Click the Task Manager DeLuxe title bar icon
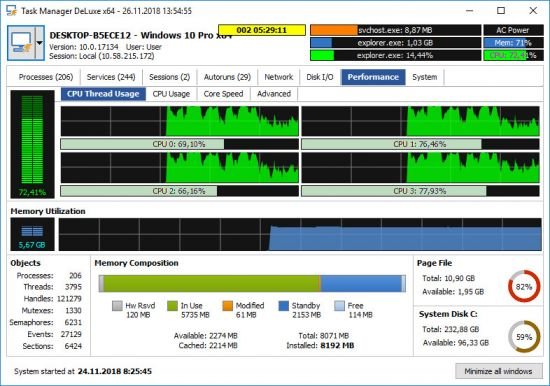 [x=11, y=11]
